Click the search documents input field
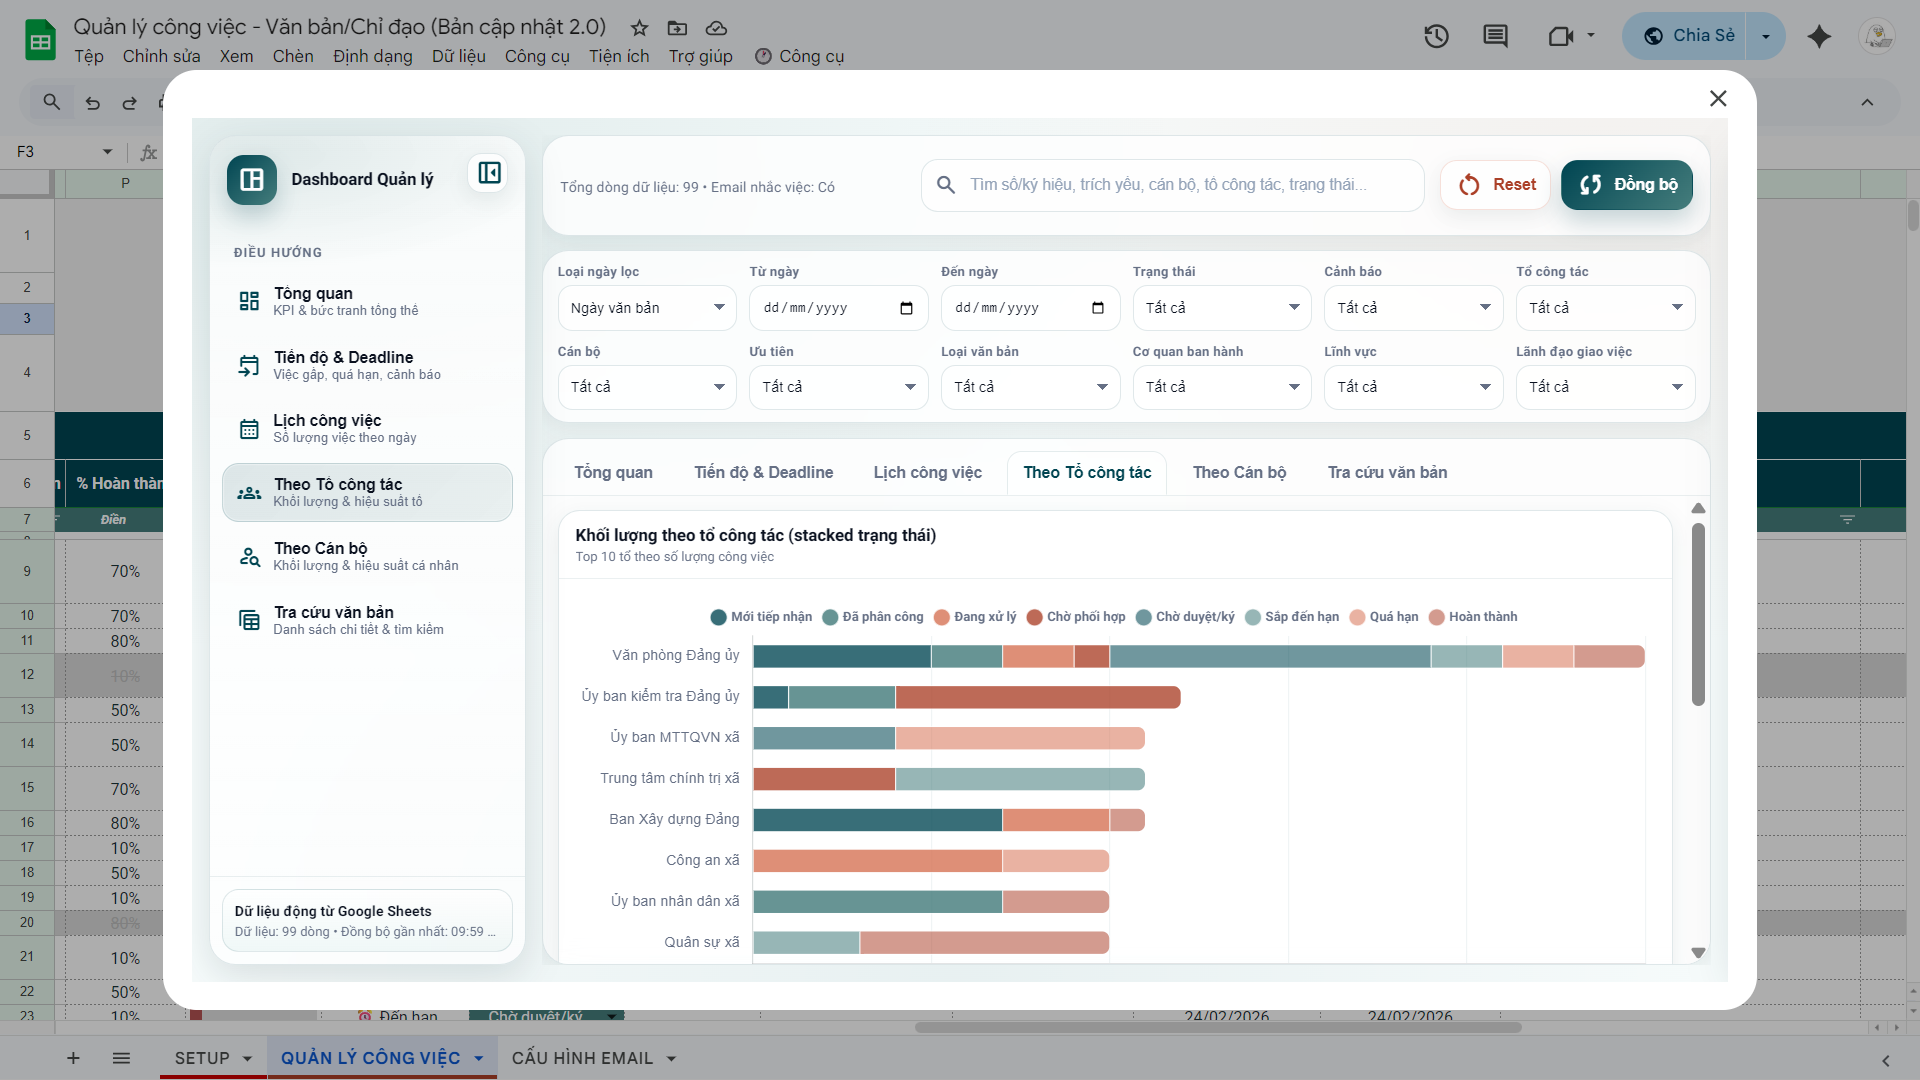Viewport: 1920px width, 1080px height. coord(1170,185)
